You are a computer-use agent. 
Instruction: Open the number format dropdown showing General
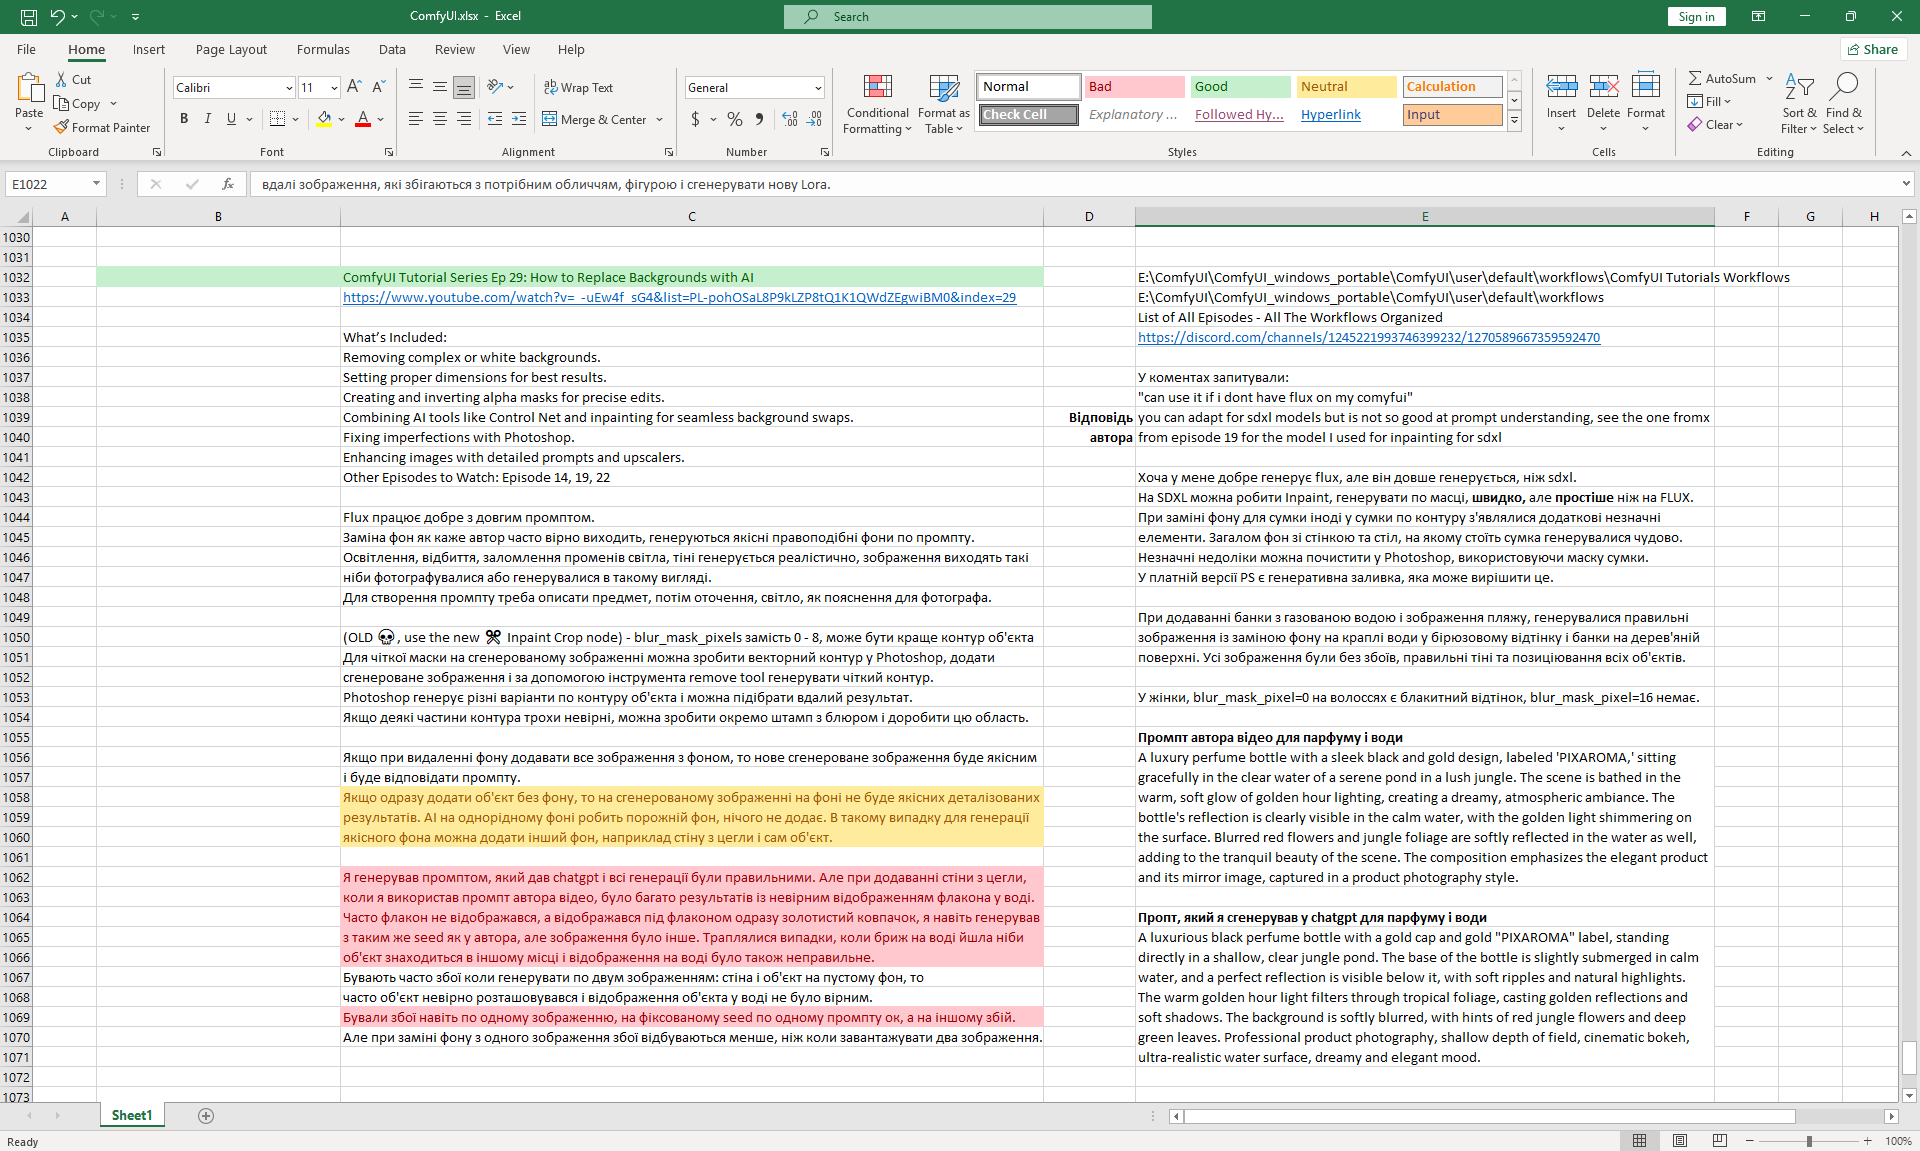[x=818, y=88]
